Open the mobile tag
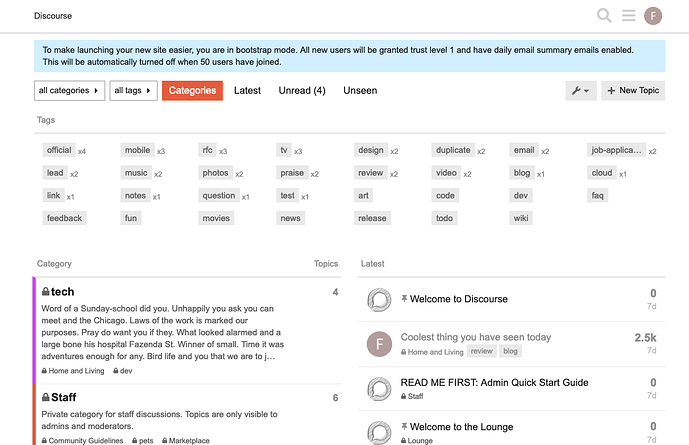This screenshot has height=445, width=689. pyautogui.click(x=138, y=150)
